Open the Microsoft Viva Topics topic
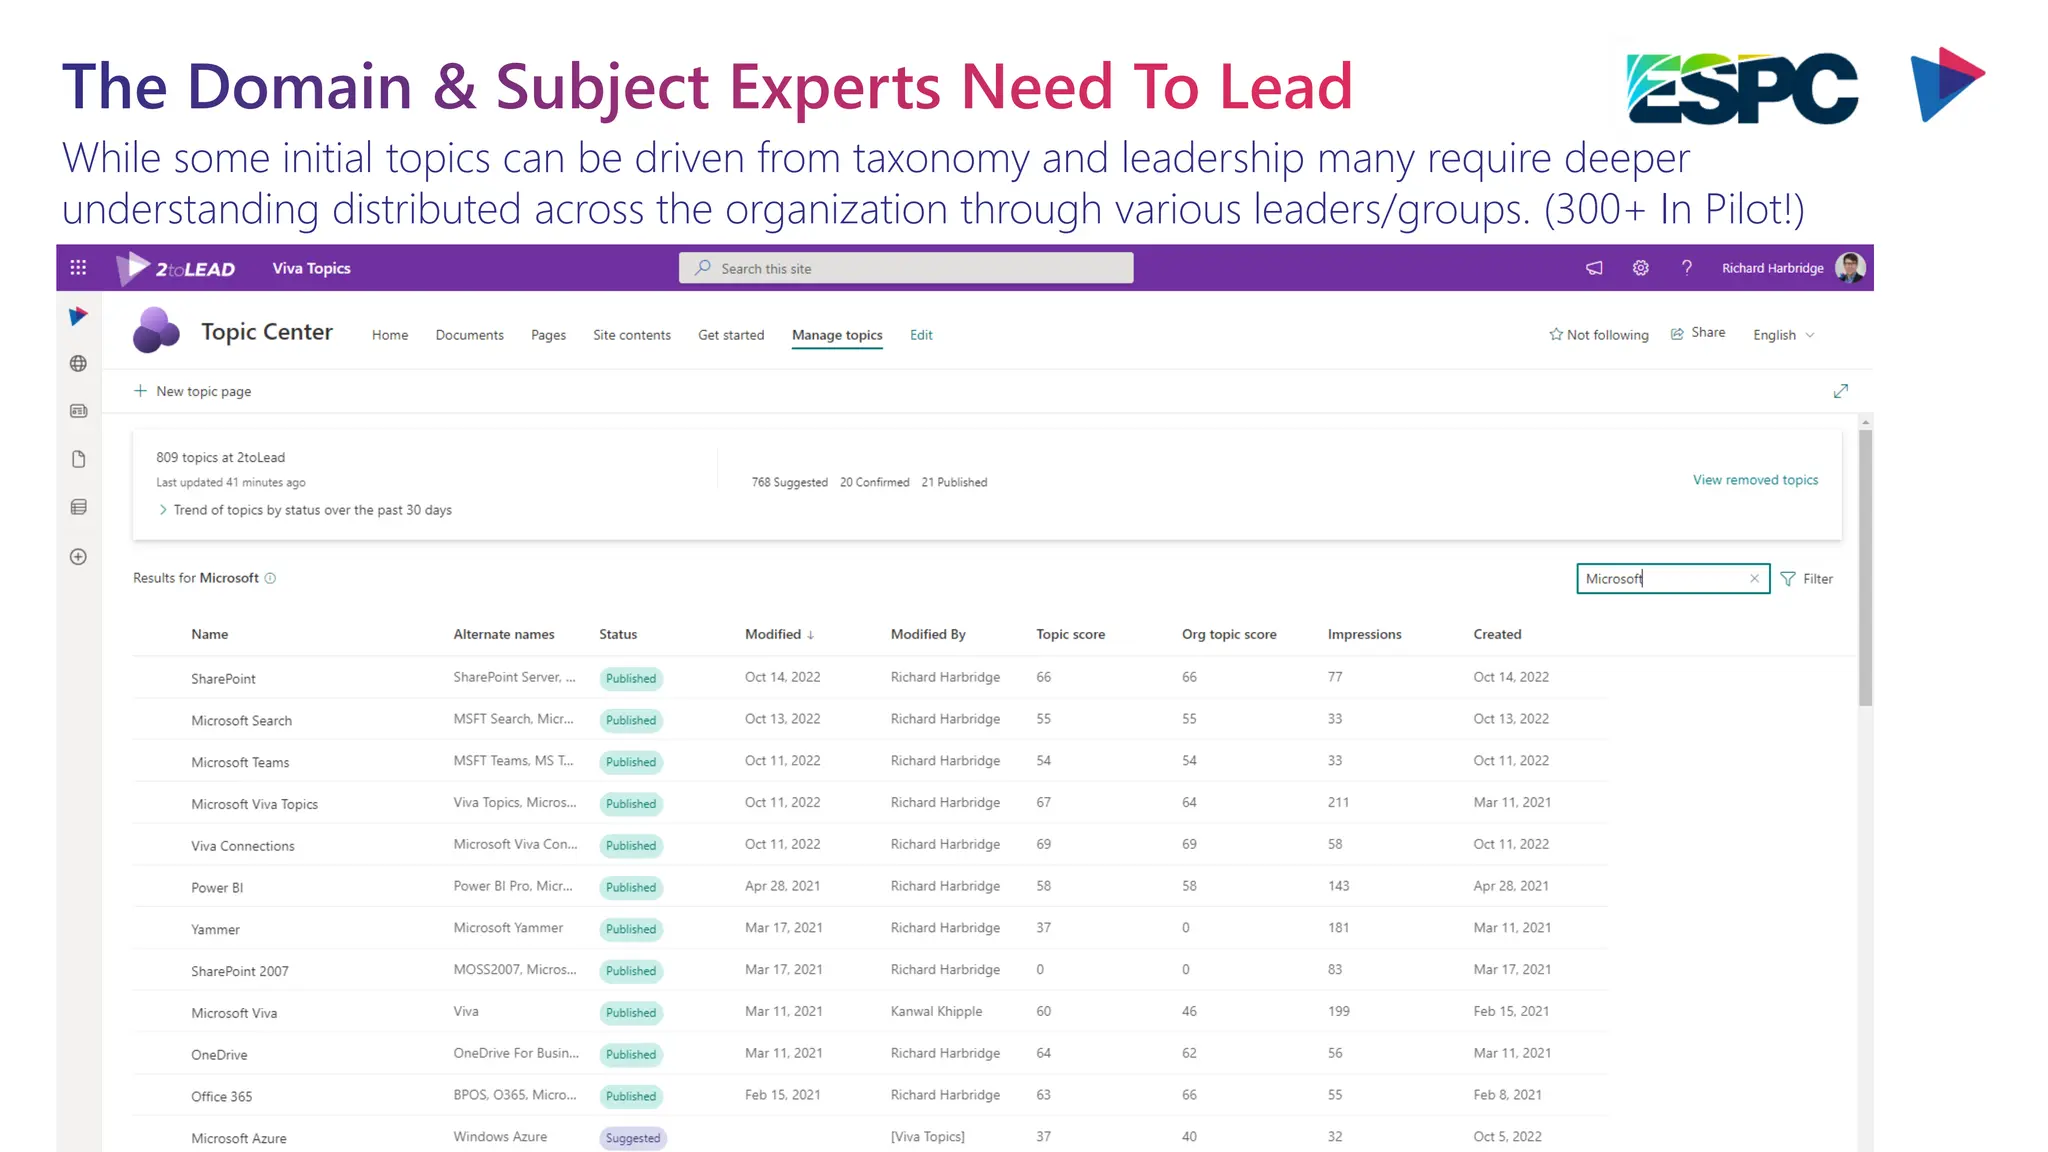 point(254,805)
